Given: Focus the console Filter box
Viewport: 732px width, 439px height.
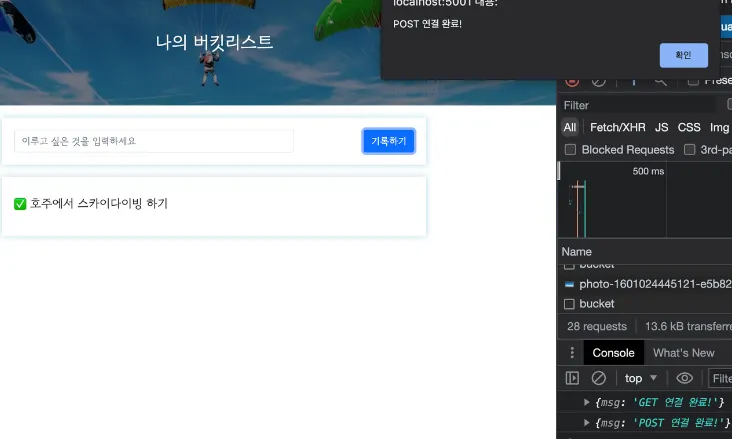Looking at the screenshot, I should (x=720, y=378).
